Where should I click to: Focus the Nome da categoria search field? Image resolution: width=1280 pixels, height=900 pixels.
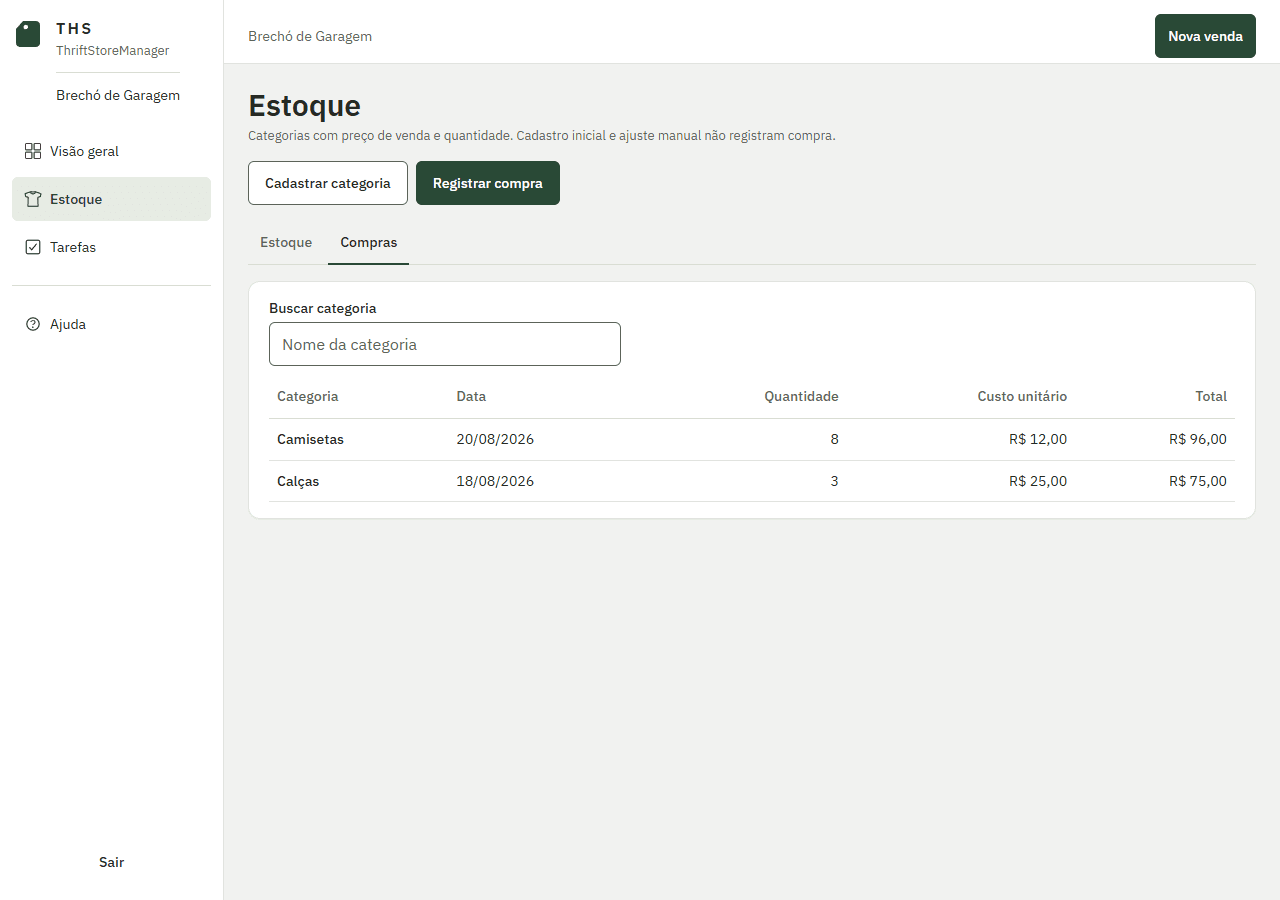click(445, 344)
